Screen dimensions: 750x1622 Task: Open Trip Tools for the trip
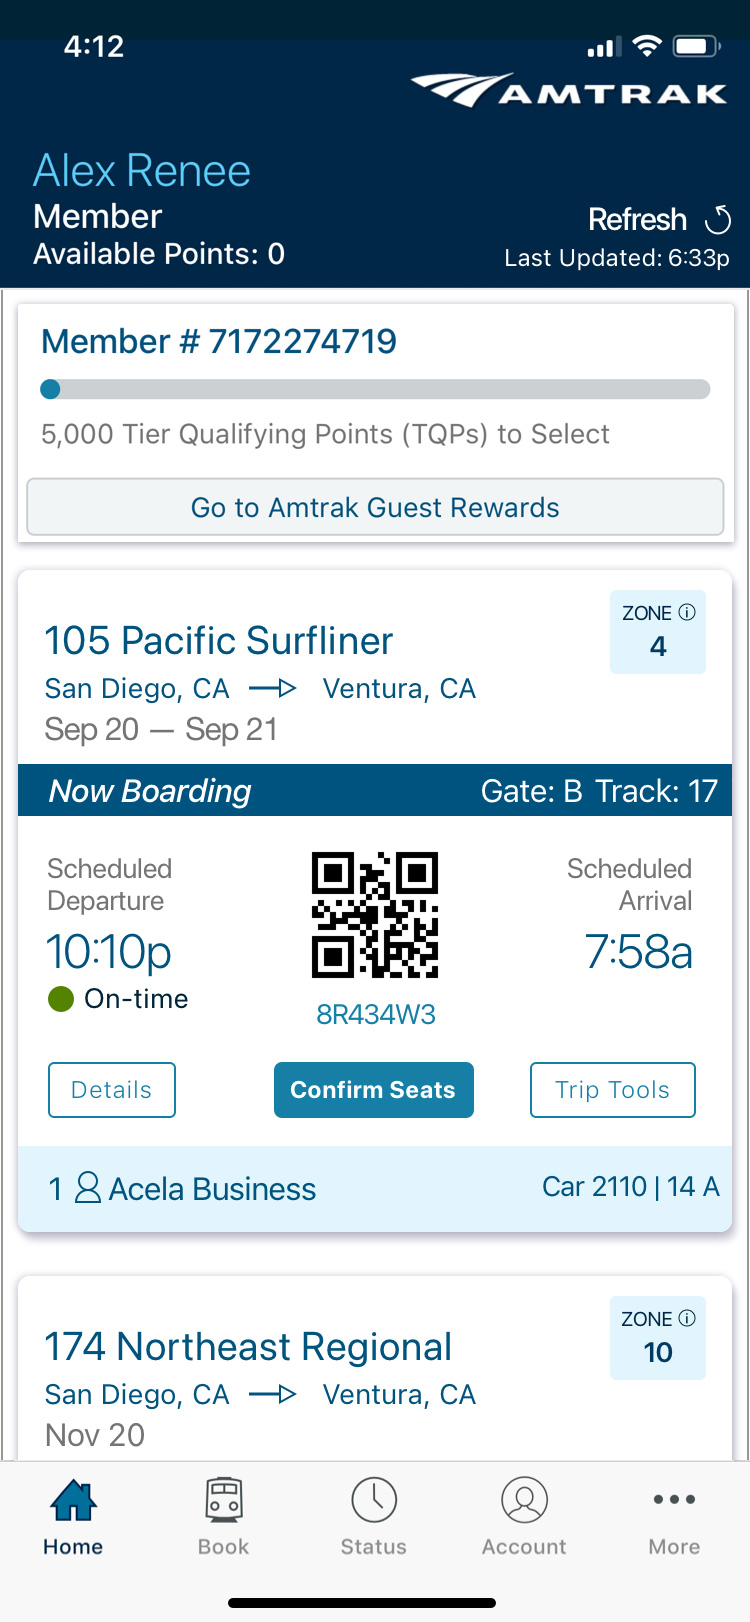tap(612, 1090)
